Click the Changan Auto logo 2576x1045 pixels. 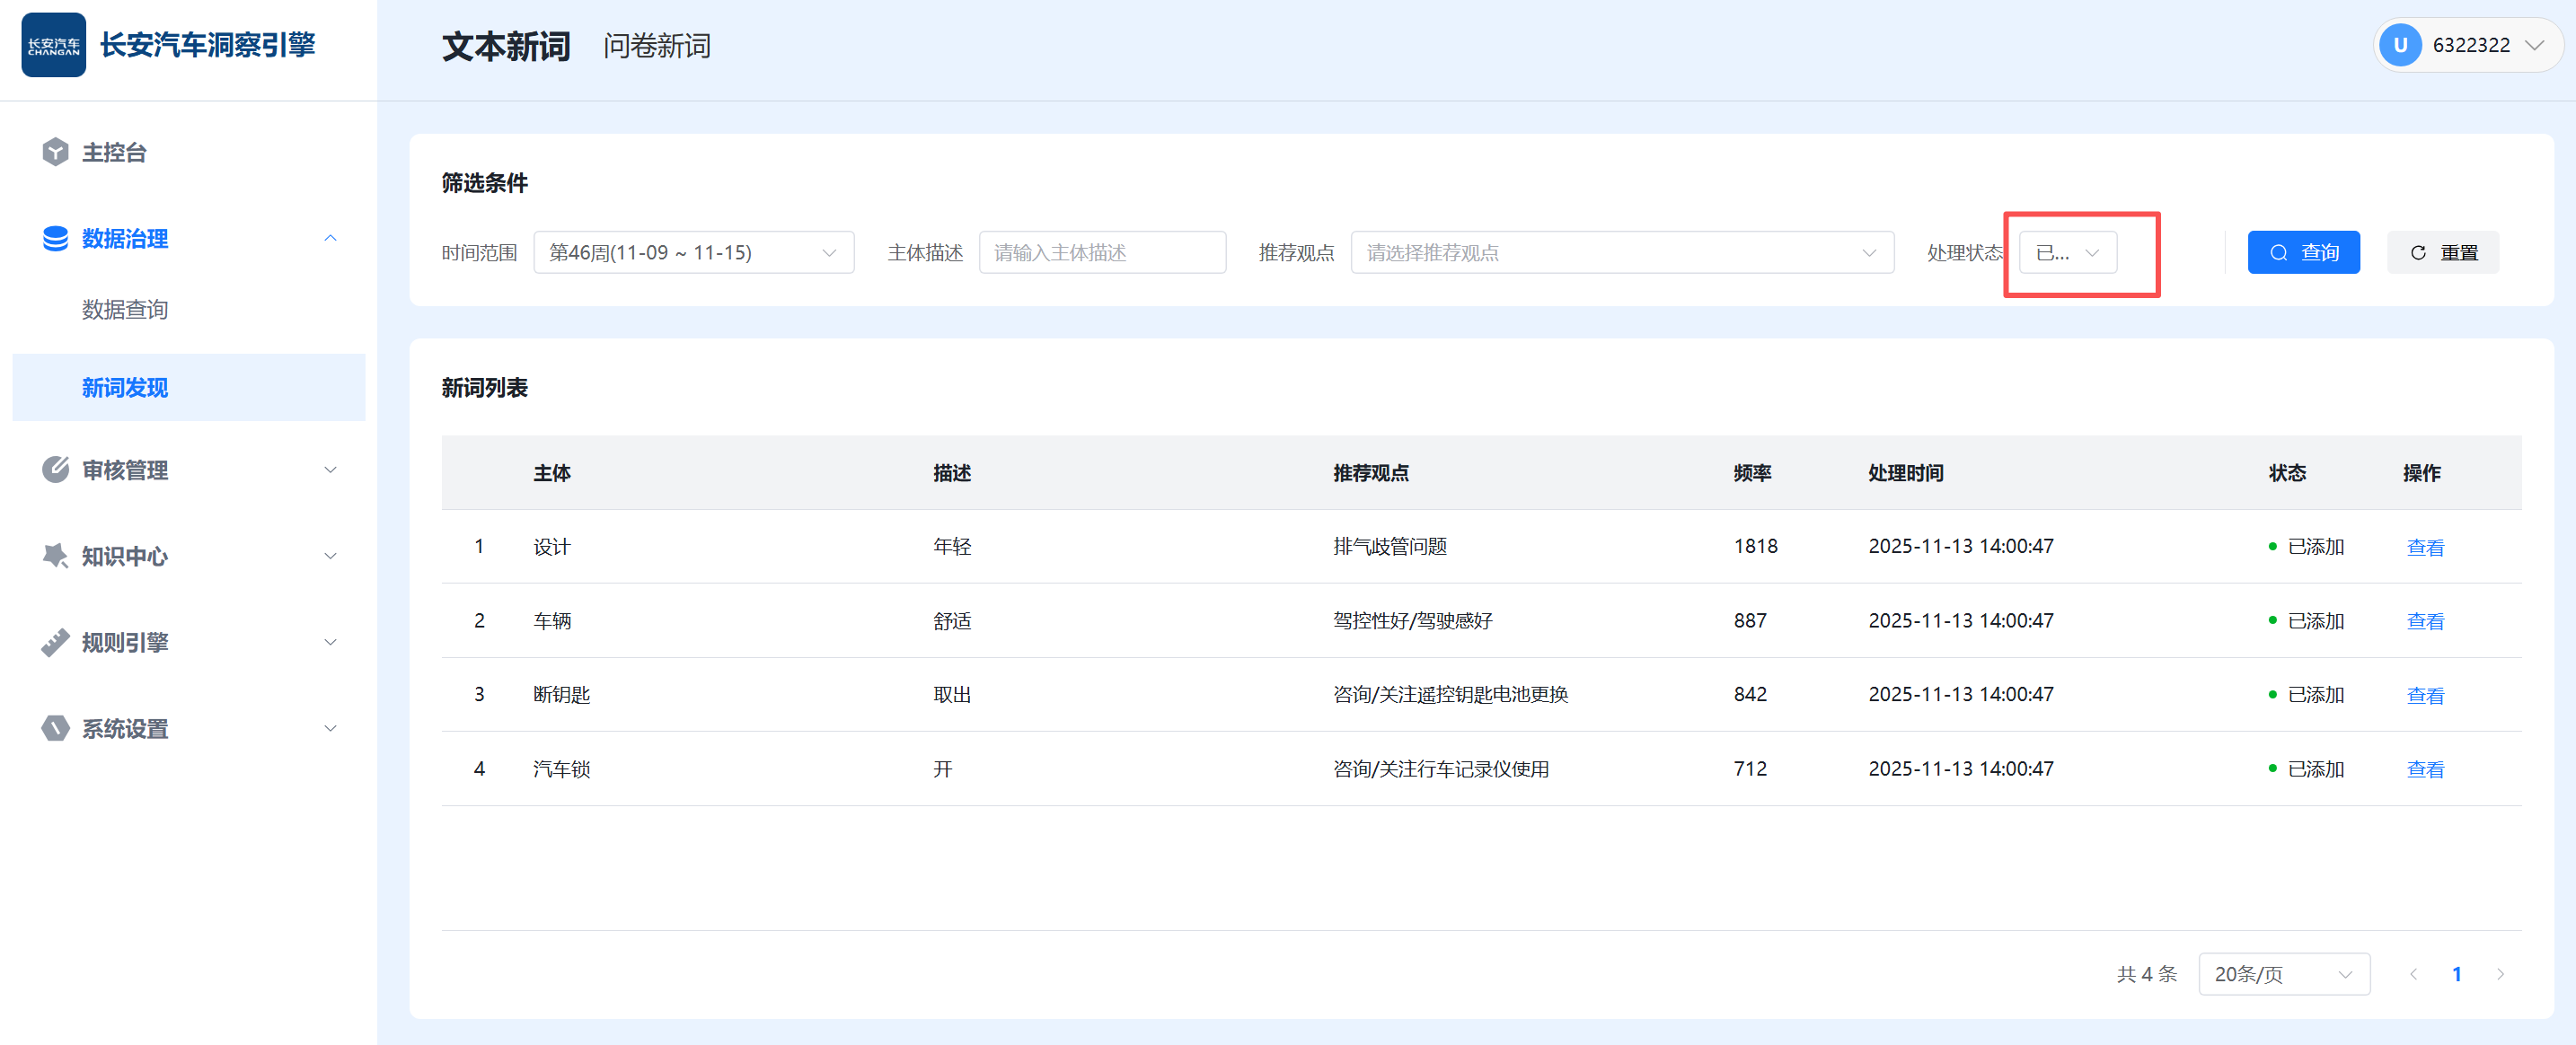coord(53,44)
